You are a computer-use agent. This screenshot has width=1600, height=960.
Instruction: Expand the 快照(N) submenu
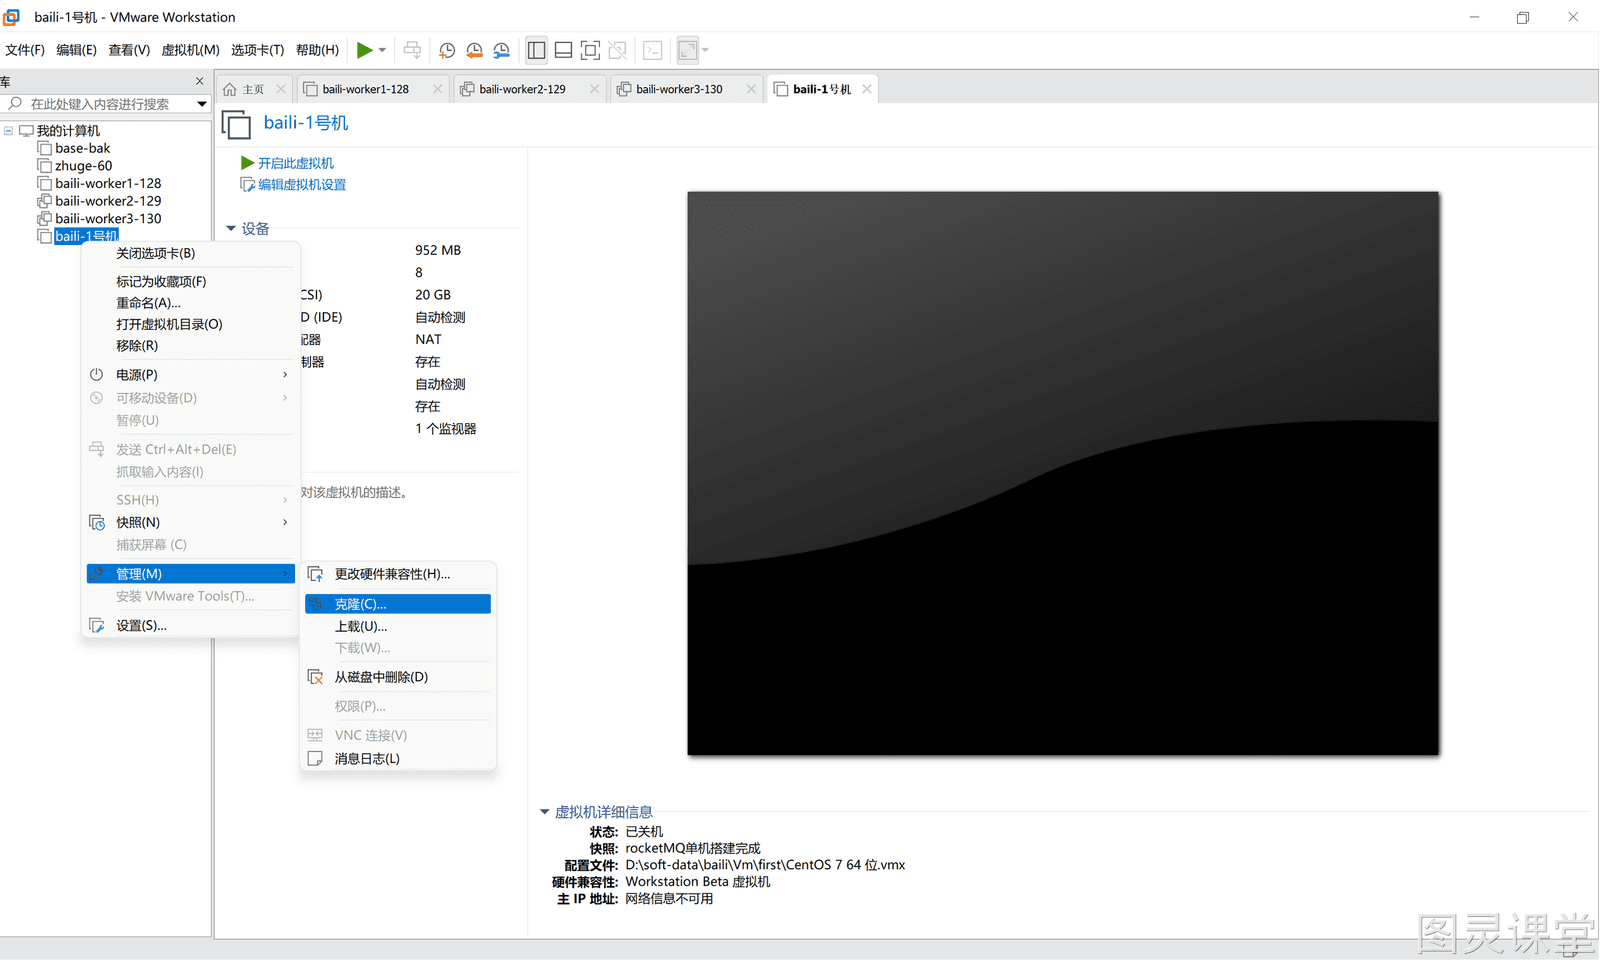(192, 523)
